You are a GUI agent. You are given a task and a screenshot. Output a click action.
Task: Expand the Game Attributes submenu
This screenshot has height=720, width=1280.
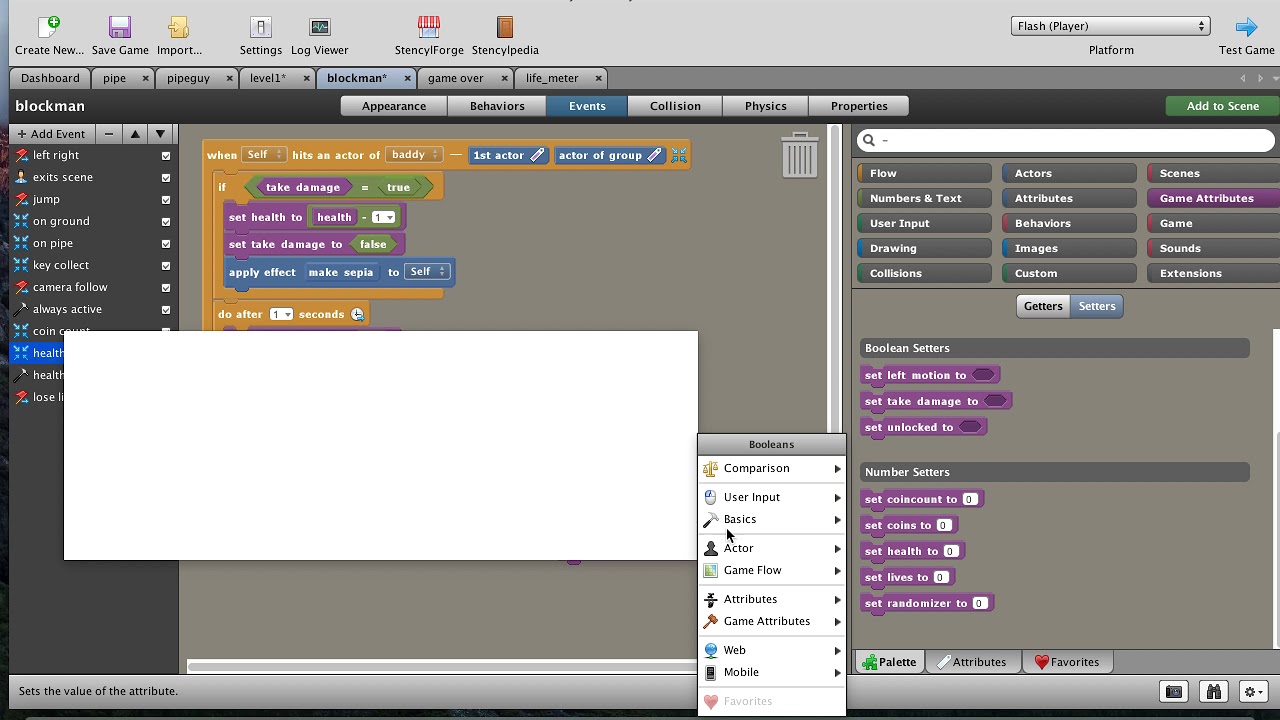(771, 621)
